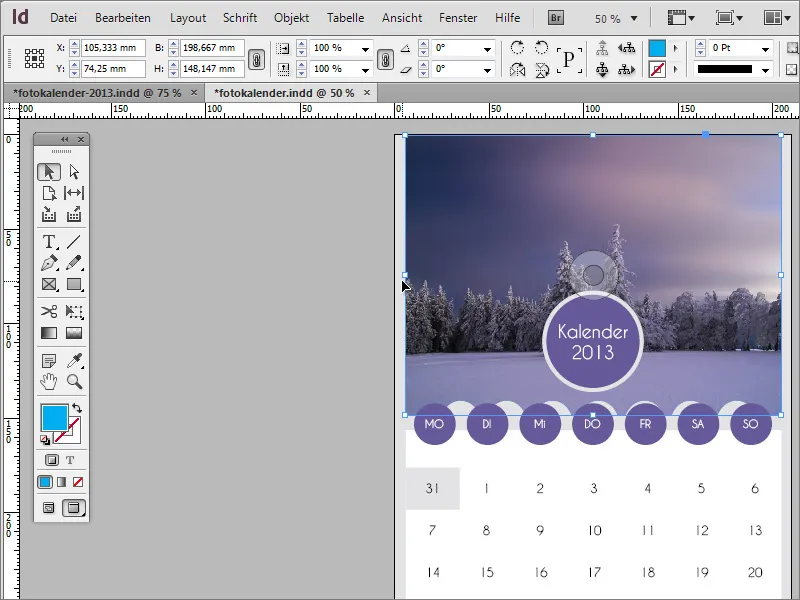800x600 pixels.
Task: Open the Scale Y percentage dropdown
Action: pyautogui.click(x=365, y=70)
